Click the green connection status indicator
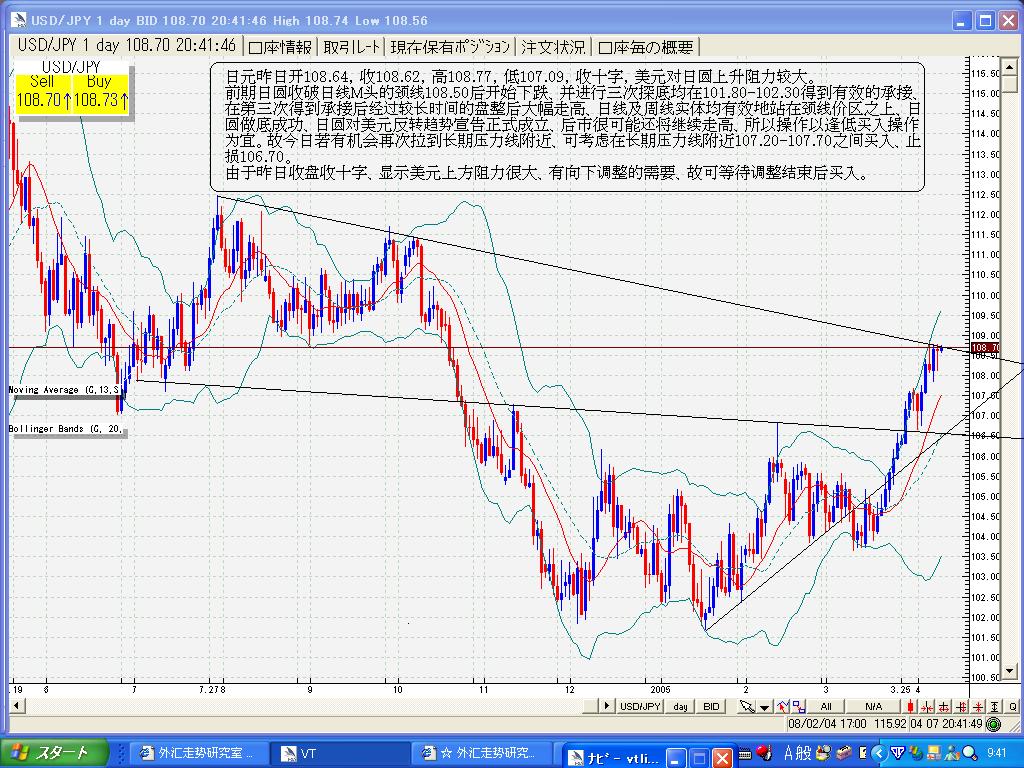 click(993, 724)
